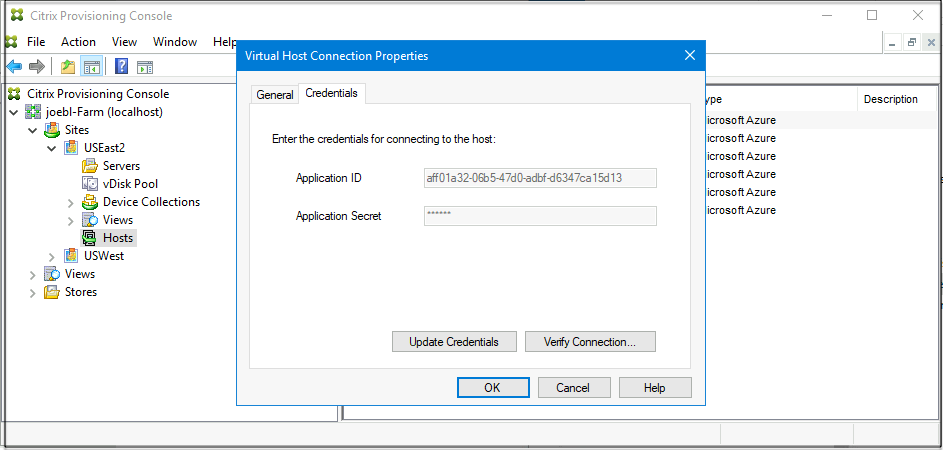Click the forward arrow toolbar icon

37,67
